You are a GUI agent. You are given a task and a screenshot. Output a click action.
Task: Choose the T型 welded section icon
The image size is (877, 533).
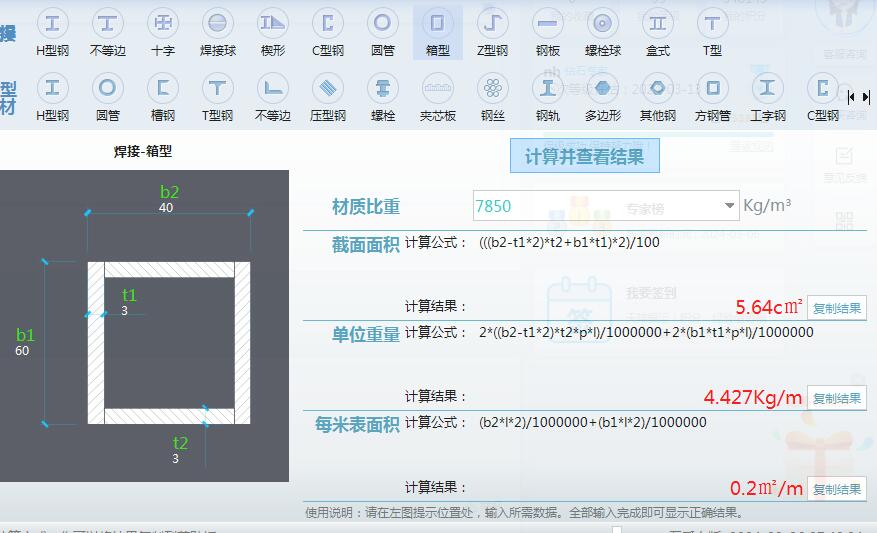click(712, 32)
